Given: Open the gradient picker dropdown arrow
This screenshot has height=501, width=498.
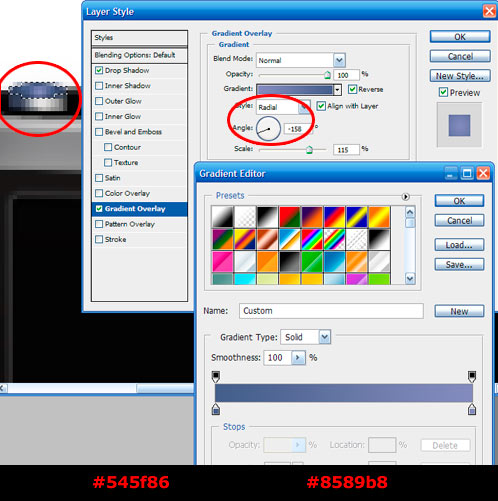Looking at the screenshot, I should coord(337,90).
